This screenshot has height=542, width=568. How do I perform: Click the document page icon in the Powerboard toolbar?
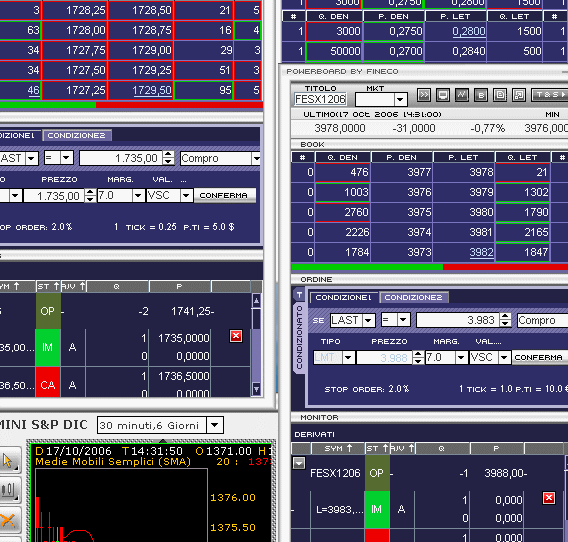tap(500, 95)
